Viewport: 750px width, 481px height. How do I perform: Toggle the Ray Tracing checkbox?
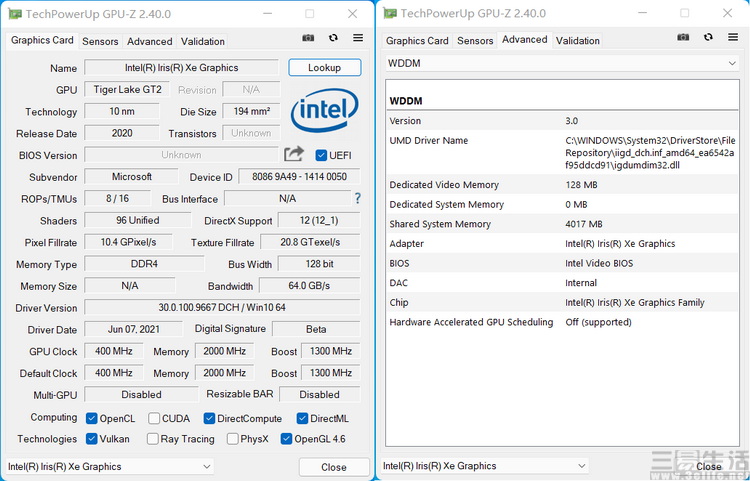(x=153, y=438)
